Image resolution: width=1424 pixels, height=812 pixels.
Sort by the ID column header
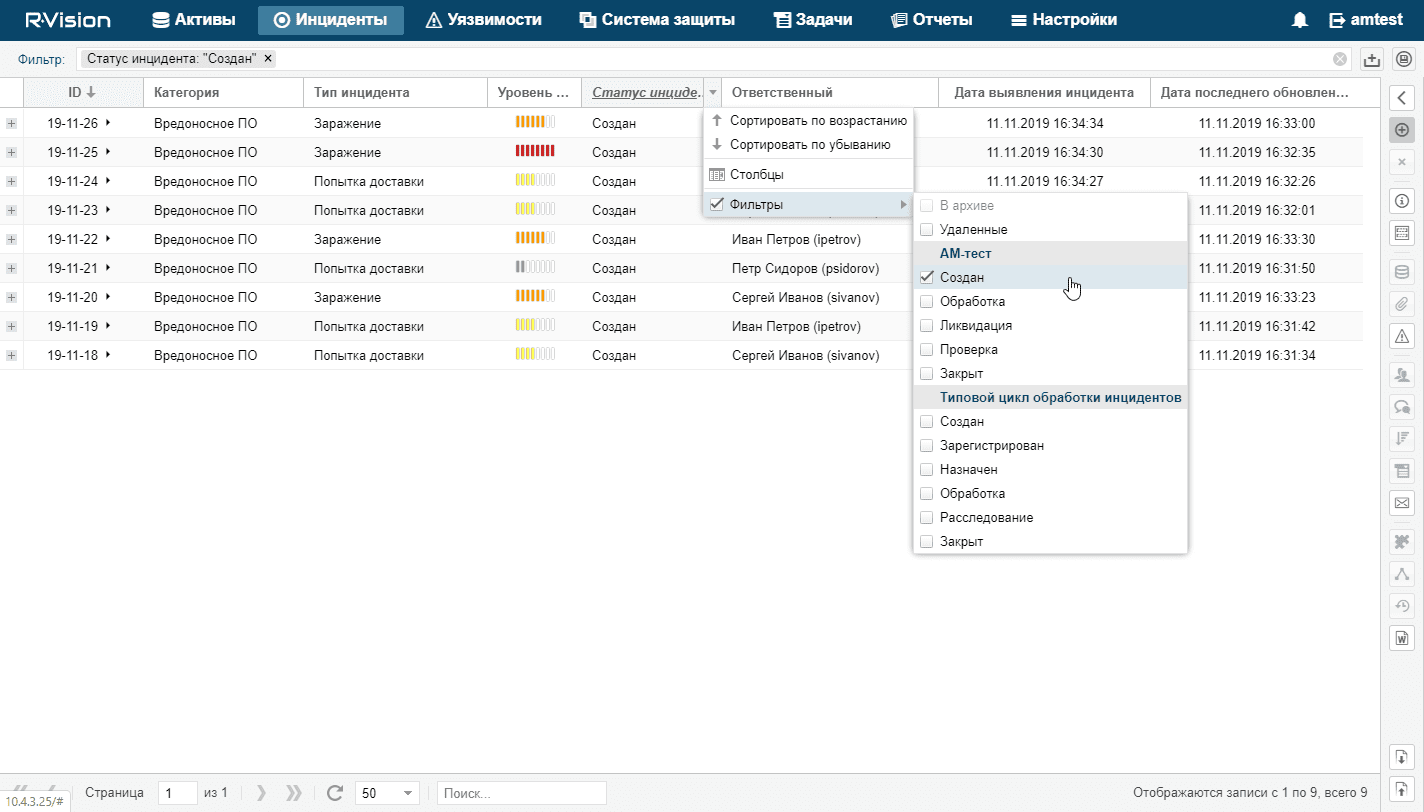click(83, 93)
